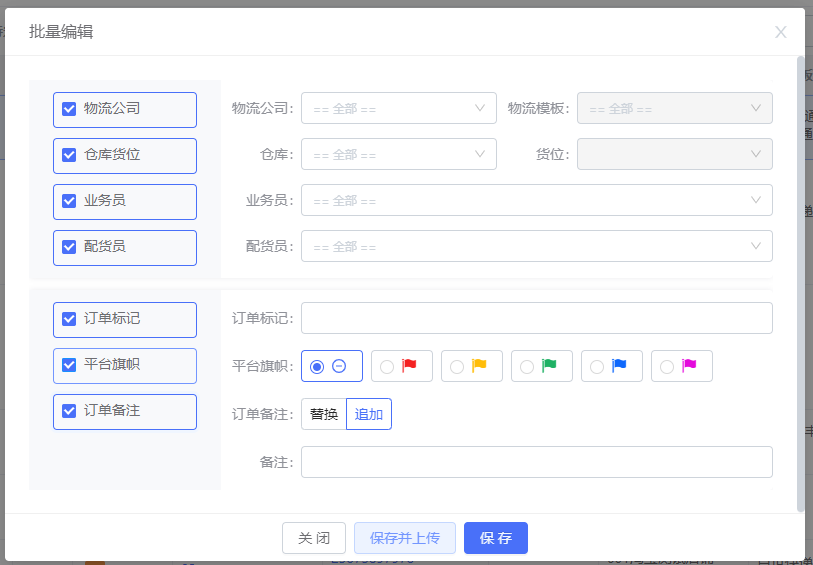Expand the 货位 dropdown
Viewport: 813px width, 565px height.
[675, 154]
